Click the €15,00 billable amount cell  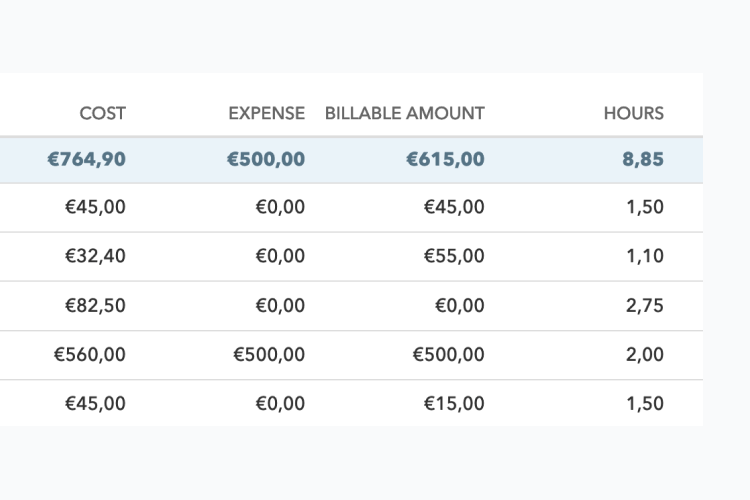[x=454, y=403]
